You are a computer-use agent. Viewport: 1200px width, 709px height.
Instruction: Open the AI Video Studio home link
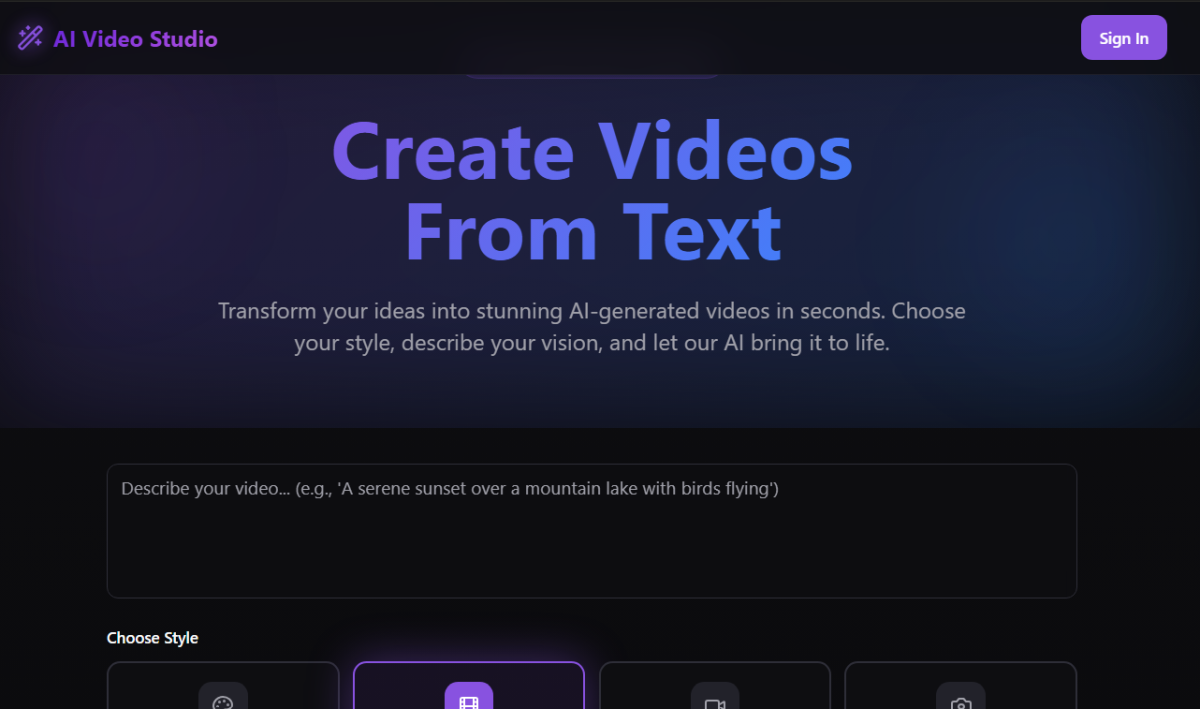(x=135, y=39)
